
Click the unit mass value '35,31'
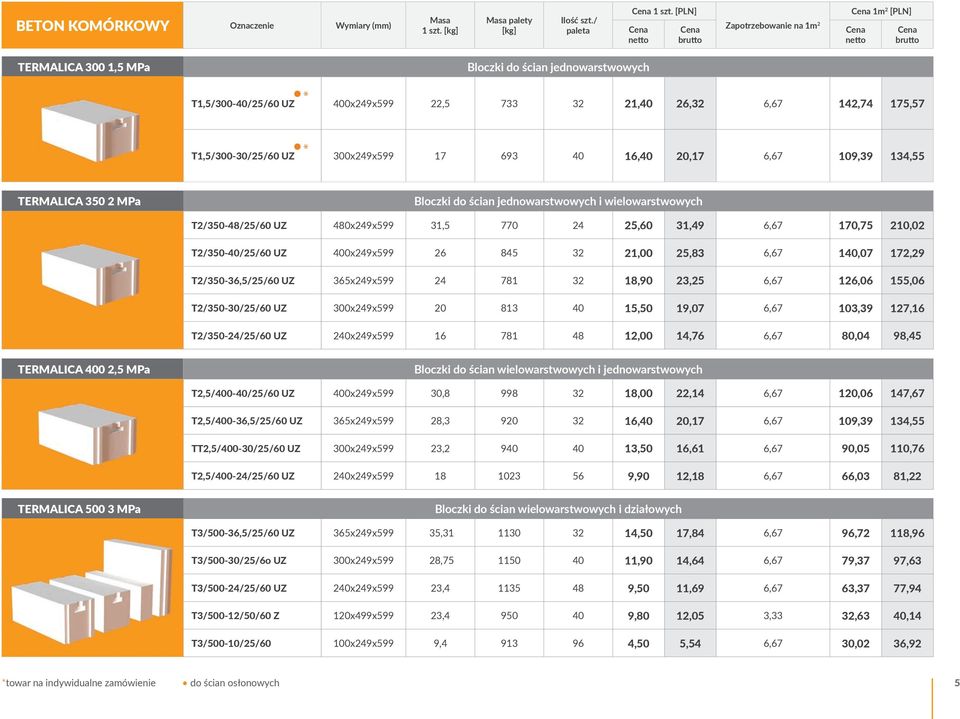[x=441, y=533]
